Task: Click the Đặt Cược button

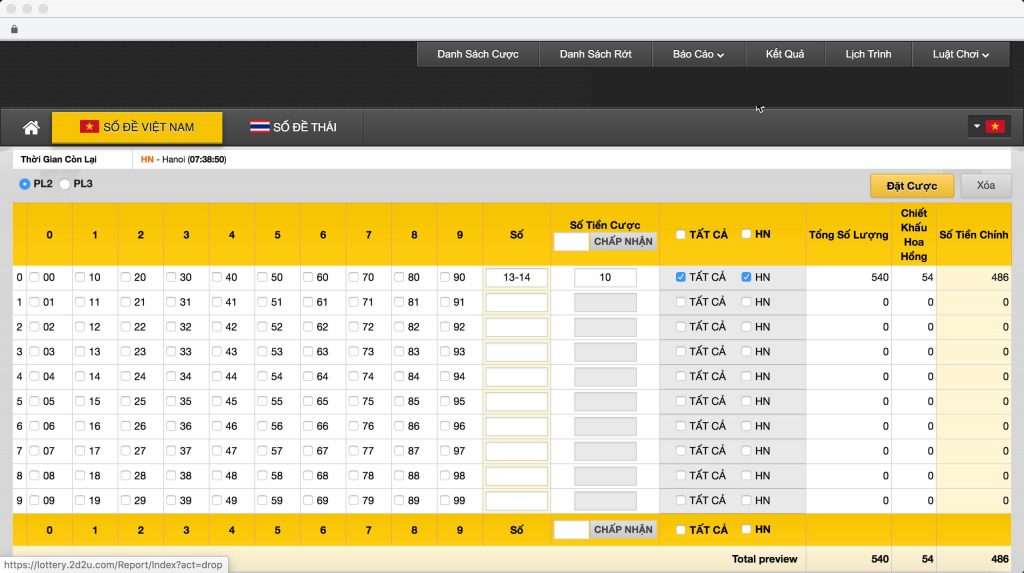Action: [x=911, y=186]
